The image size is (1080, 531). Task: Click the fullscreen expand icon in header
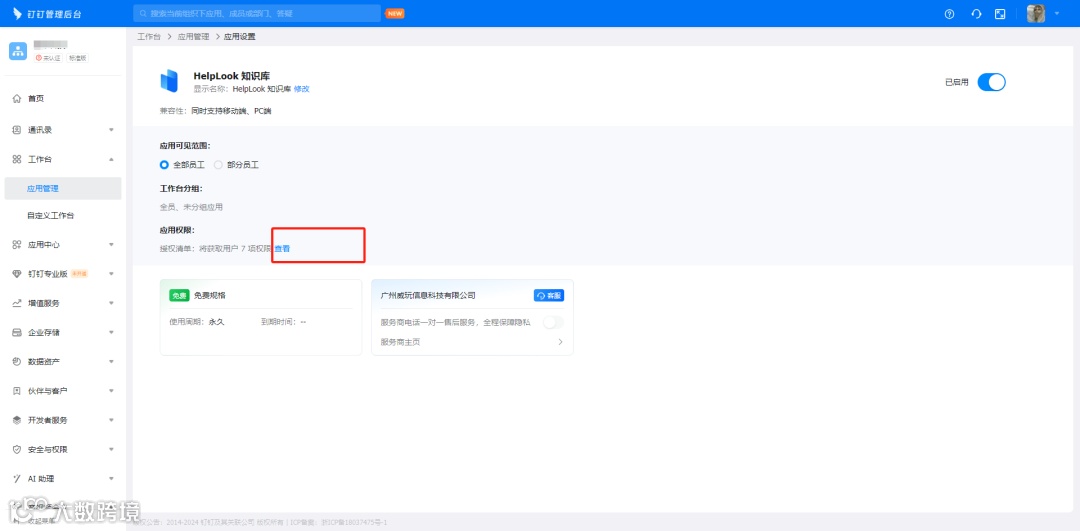1000,14
